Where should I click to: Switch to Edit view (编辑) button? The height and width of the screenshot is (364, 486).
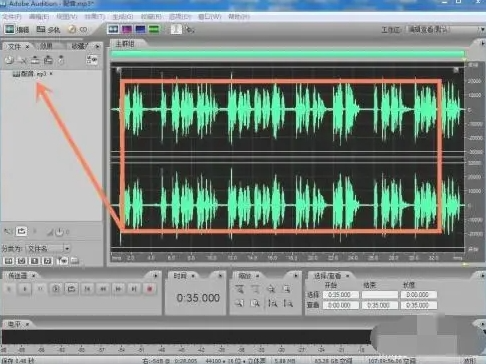point(17,30)
